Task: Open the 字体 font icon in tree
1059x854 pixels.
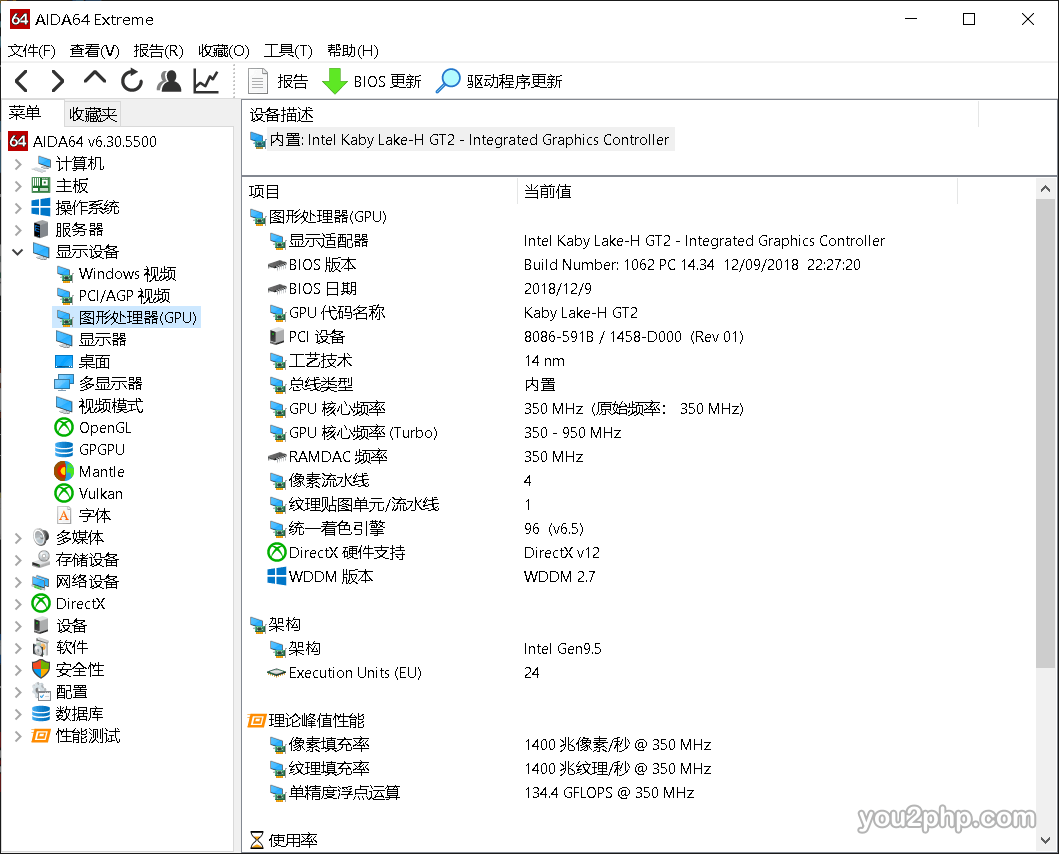Action: [64, 516]
